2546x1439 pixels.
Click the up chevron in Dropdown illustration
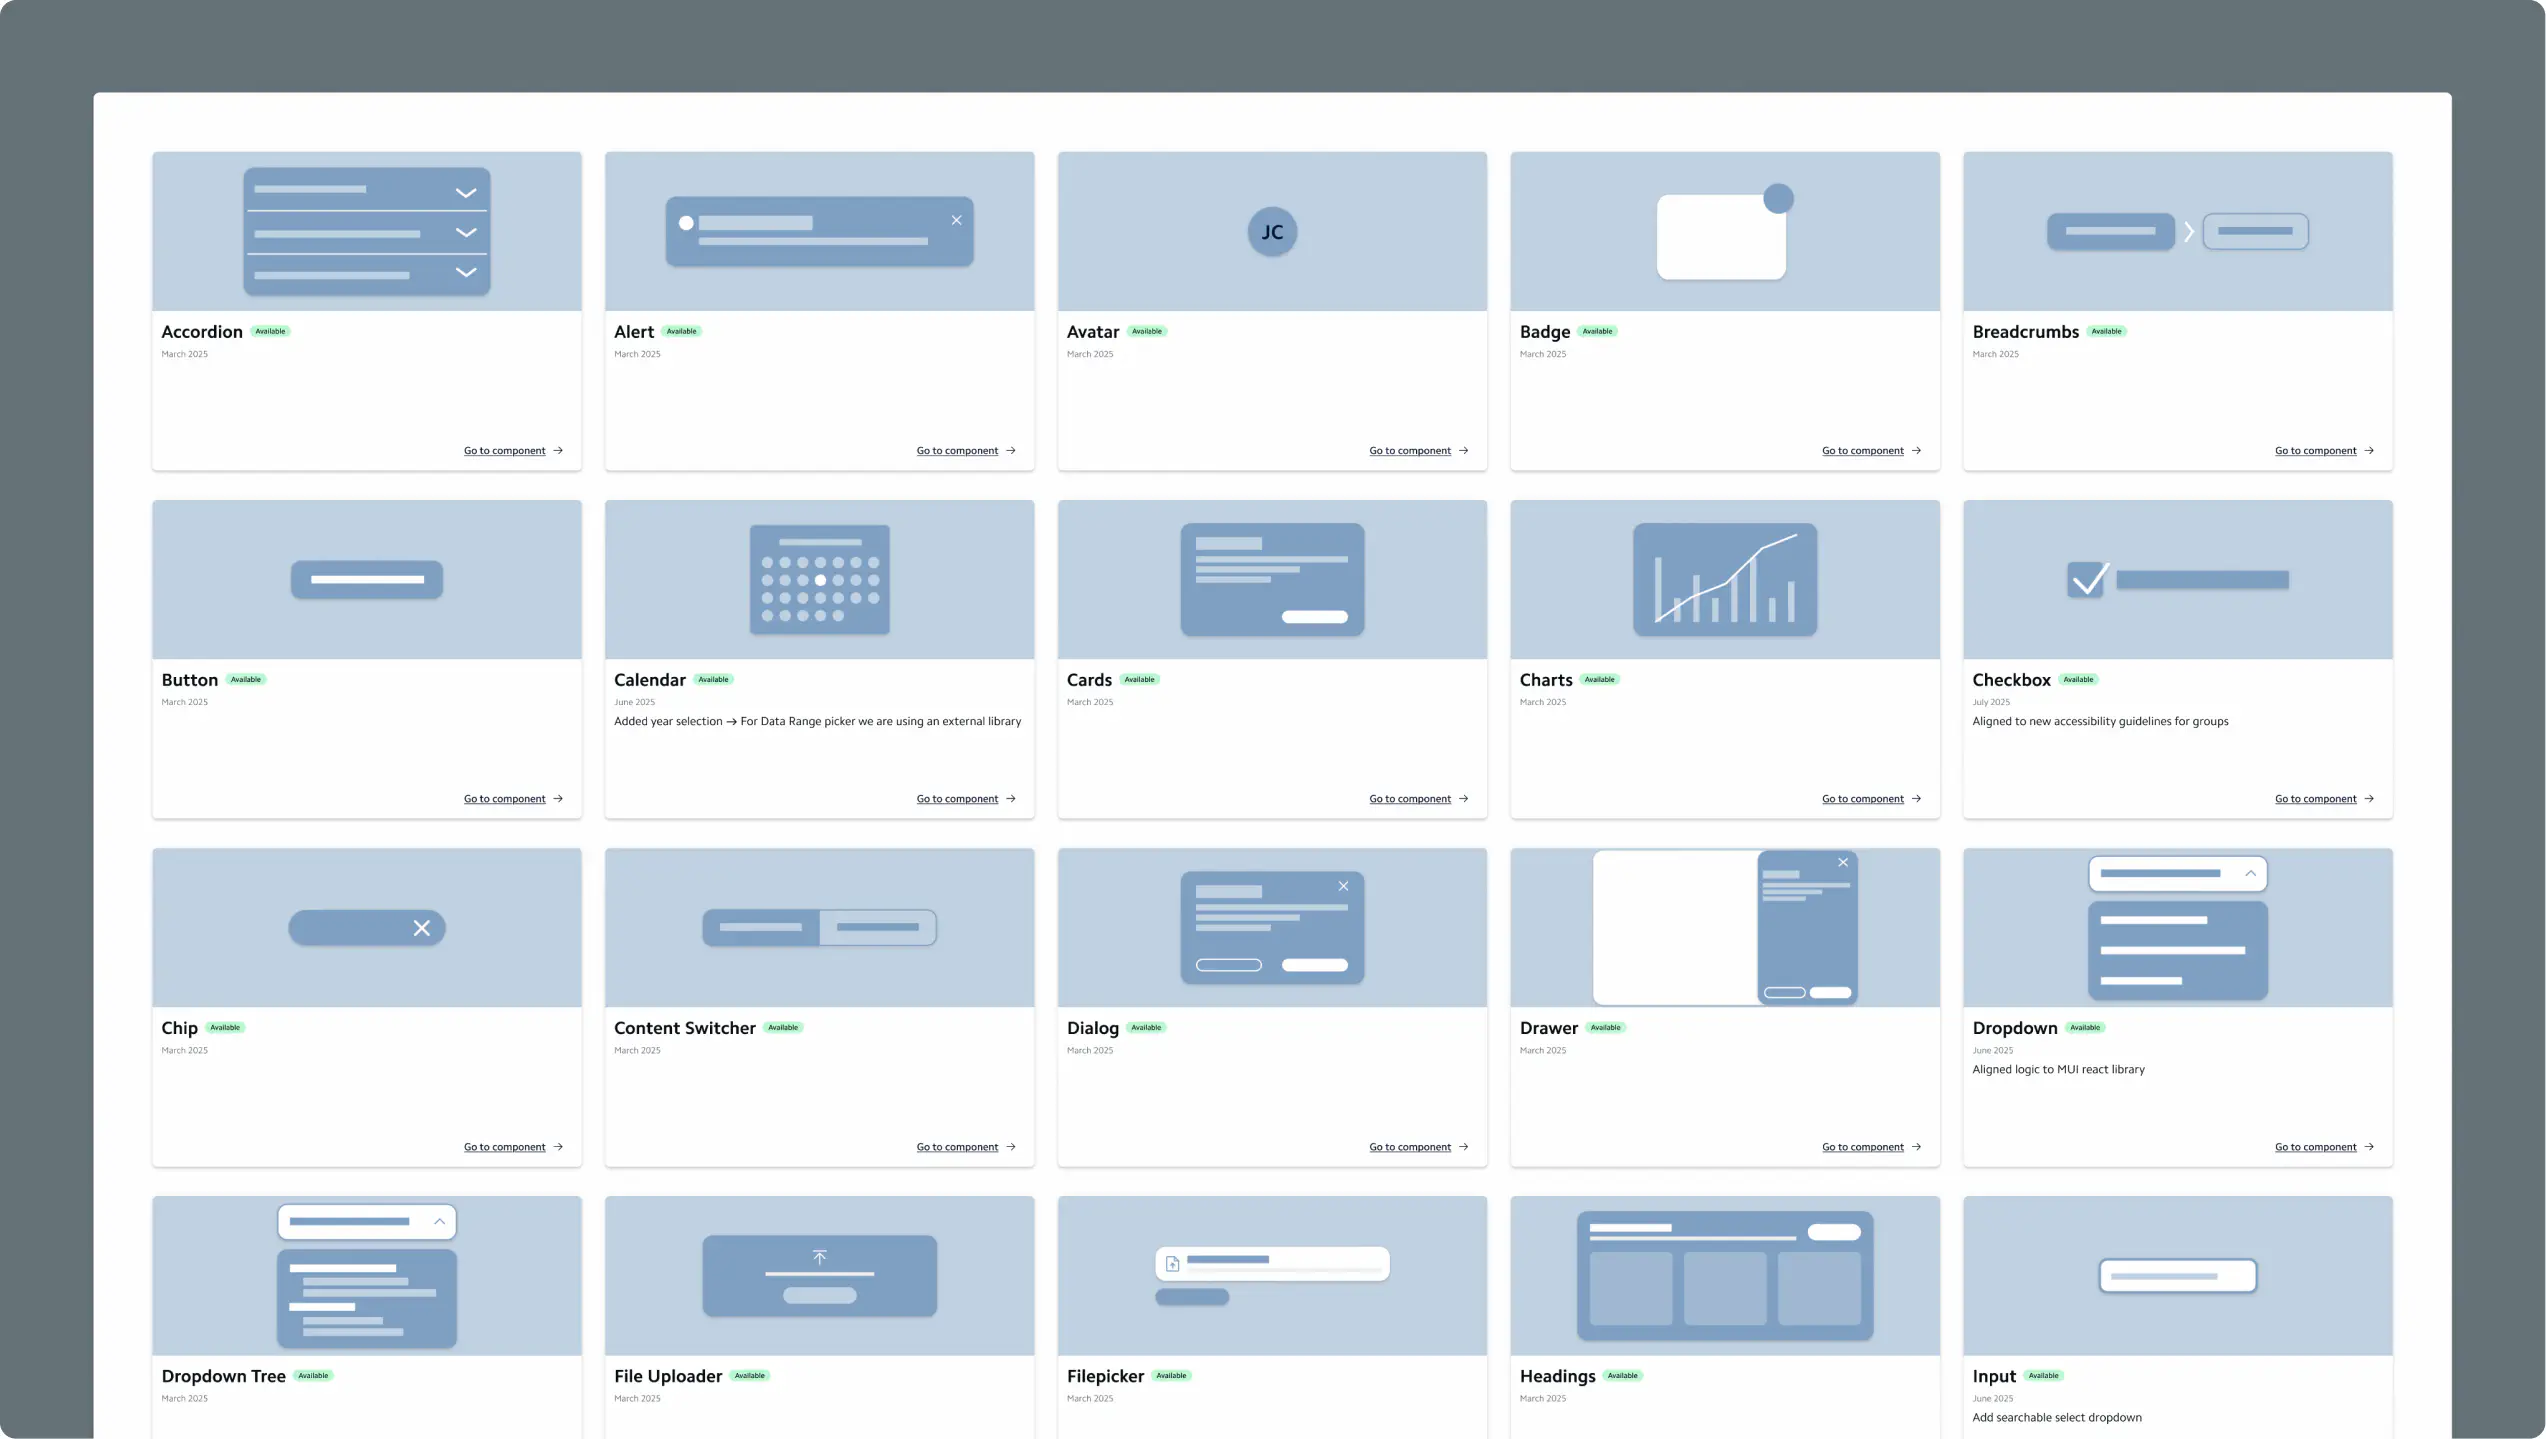pyautogui.click(x=2250, y=873)
